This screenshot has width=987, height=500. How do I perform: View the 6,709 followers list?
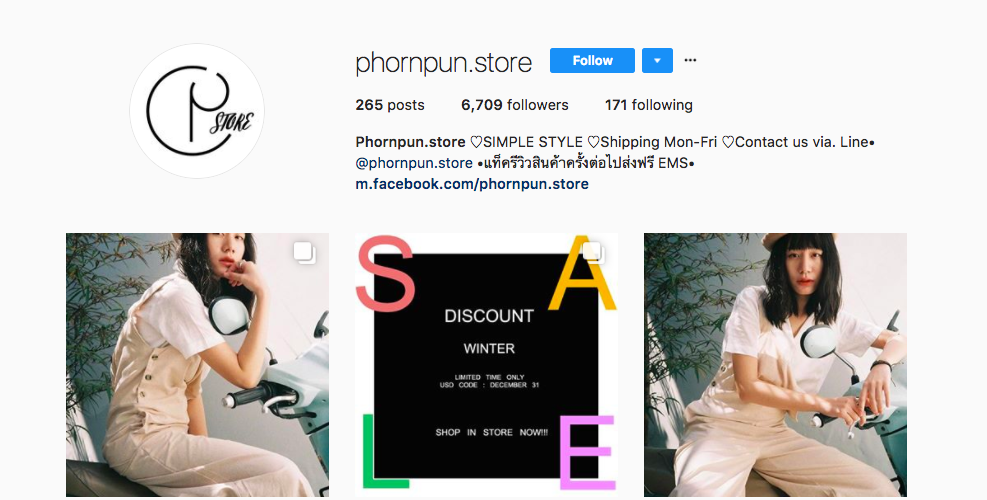(515, 105)
